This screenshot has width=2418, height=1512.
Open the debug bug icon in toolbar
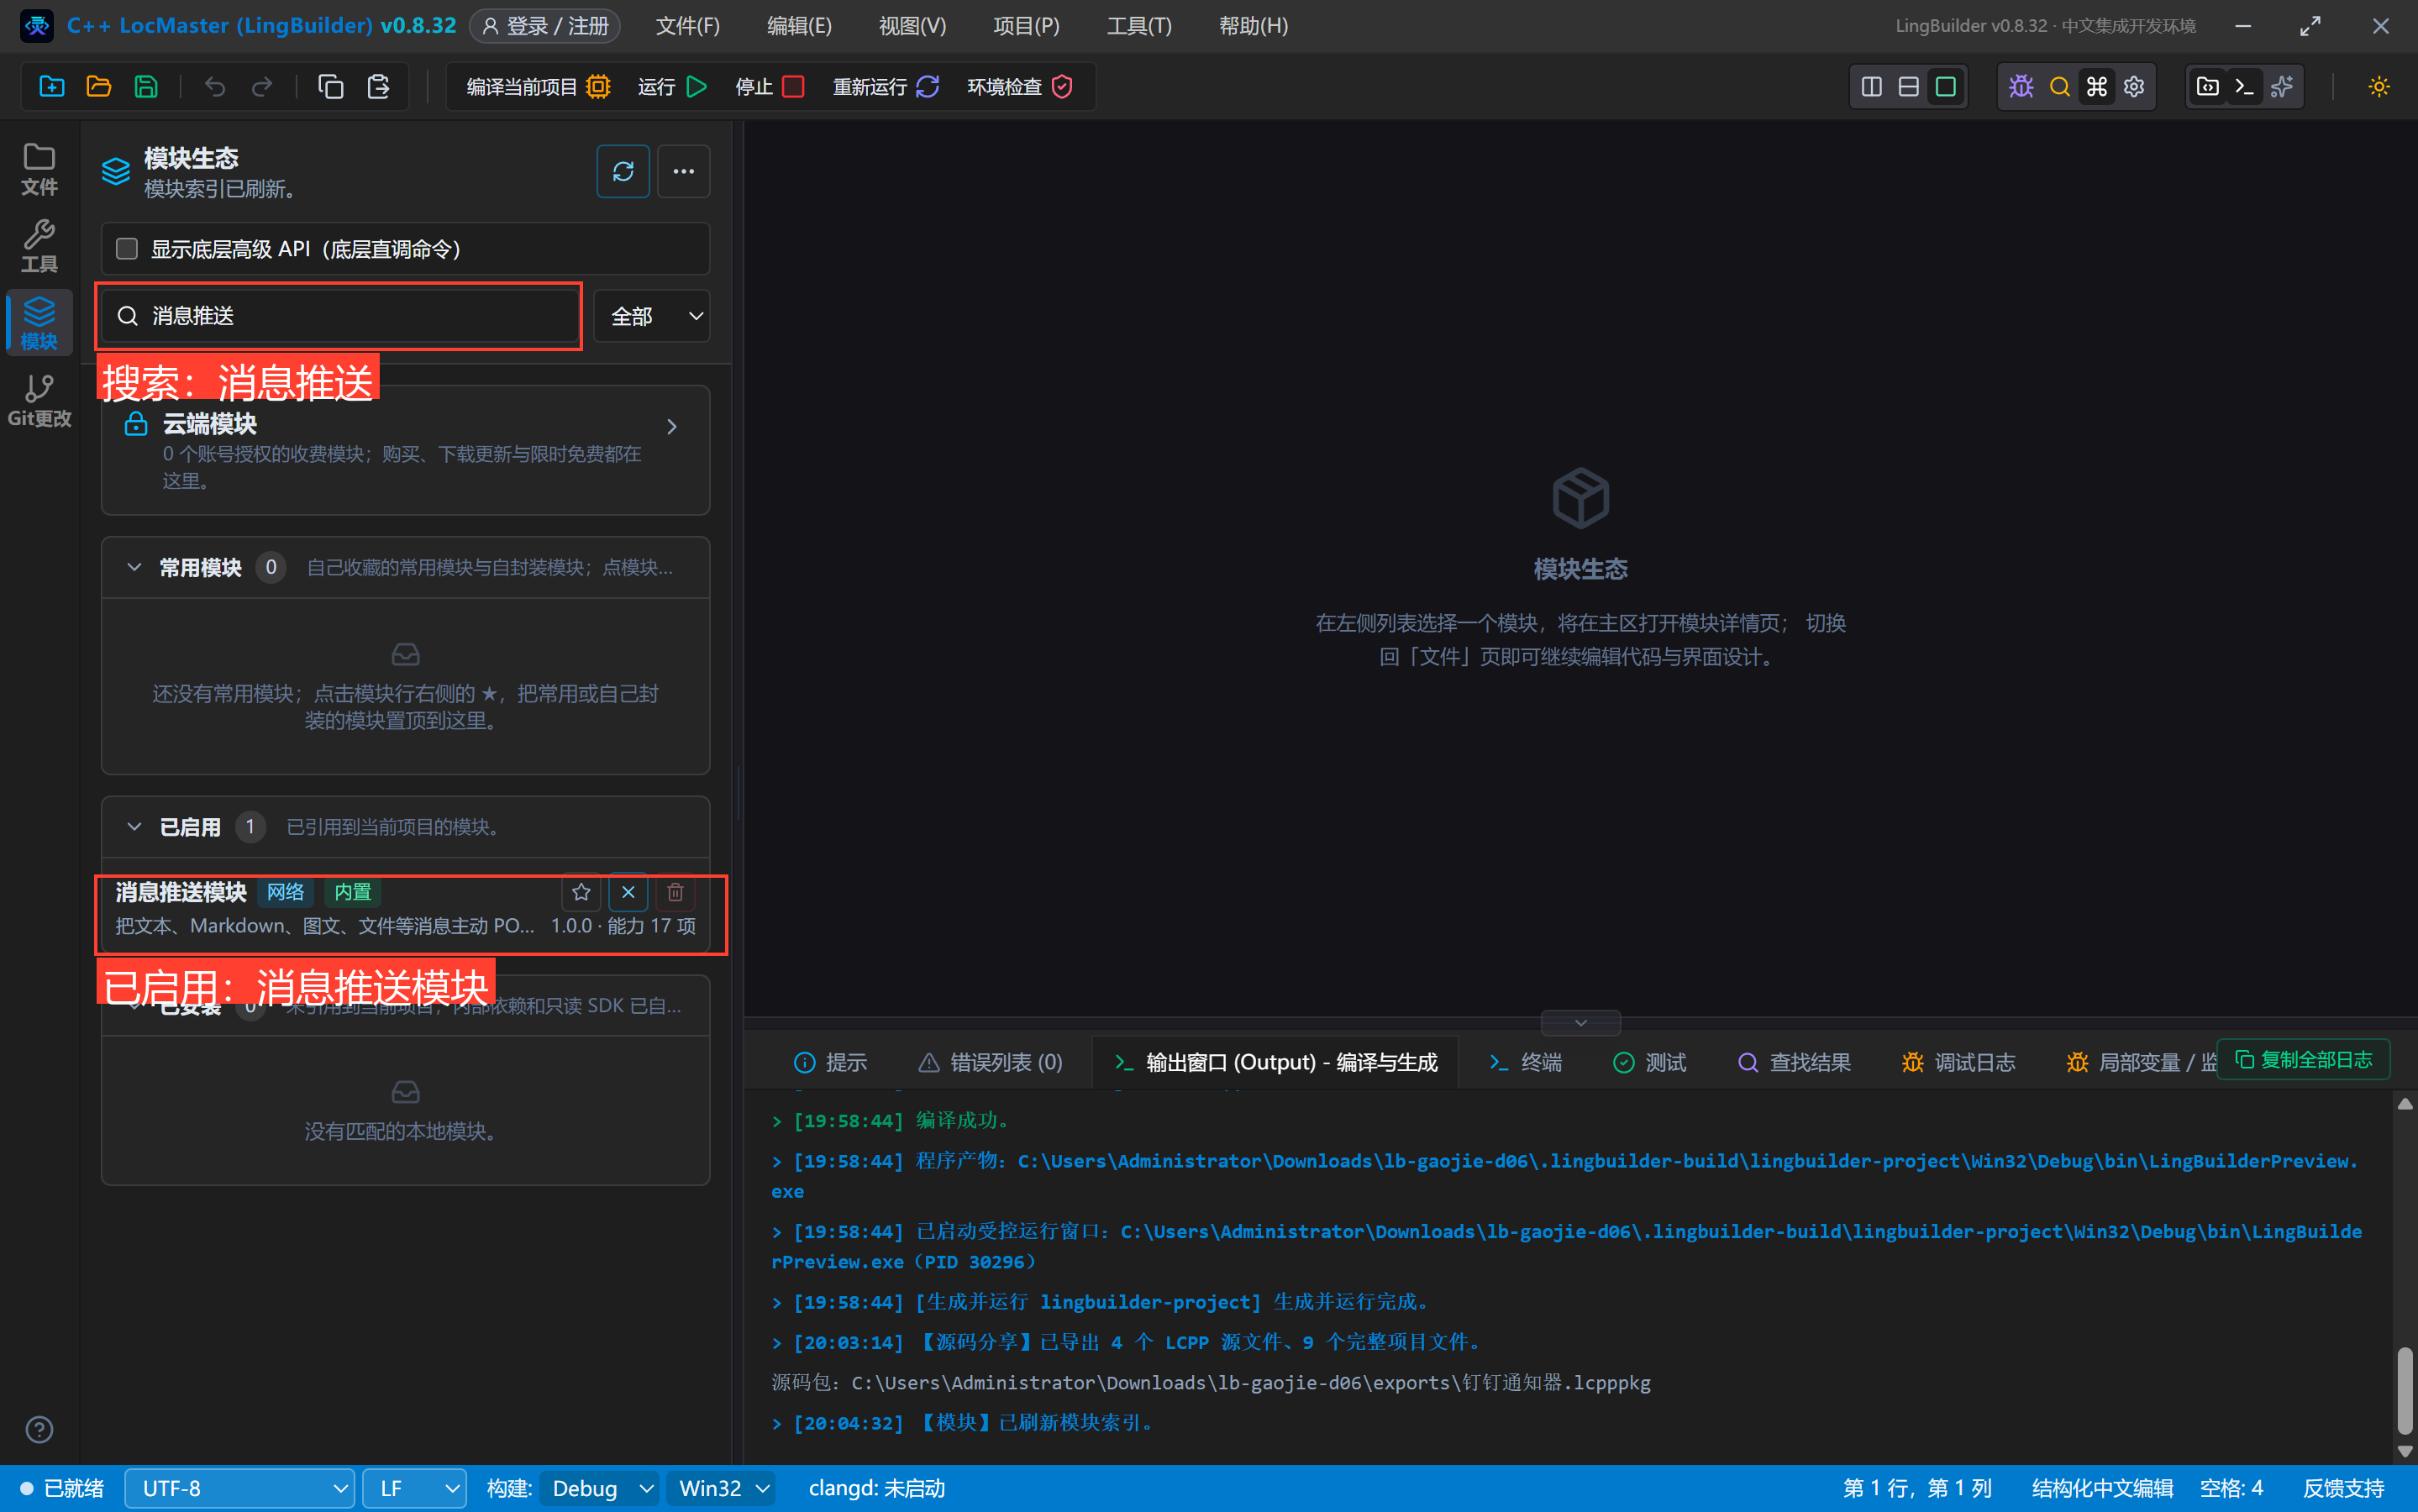click(2021, 86)
